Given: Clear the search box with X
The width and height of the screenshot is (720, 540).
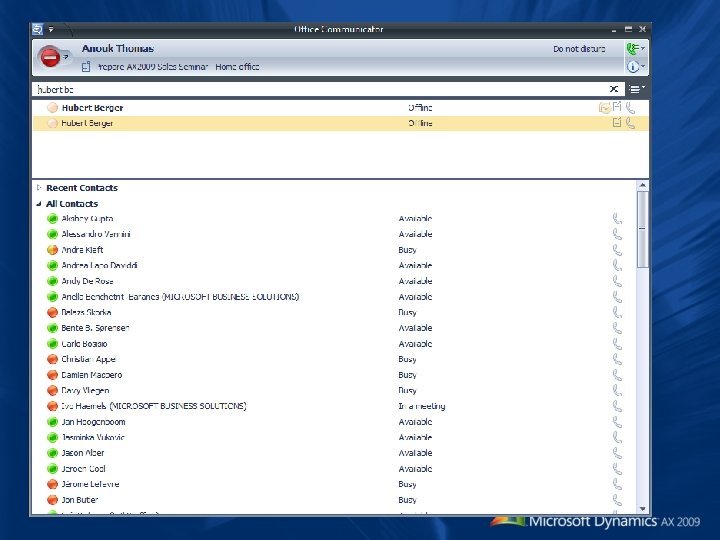Looking at the screenshot, I should click(614, 89).
